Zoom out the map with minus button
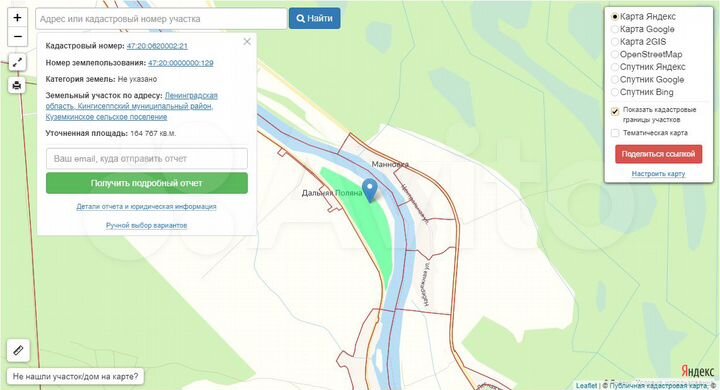This screenshot has height=390, width=720. [x=17, y=37]
